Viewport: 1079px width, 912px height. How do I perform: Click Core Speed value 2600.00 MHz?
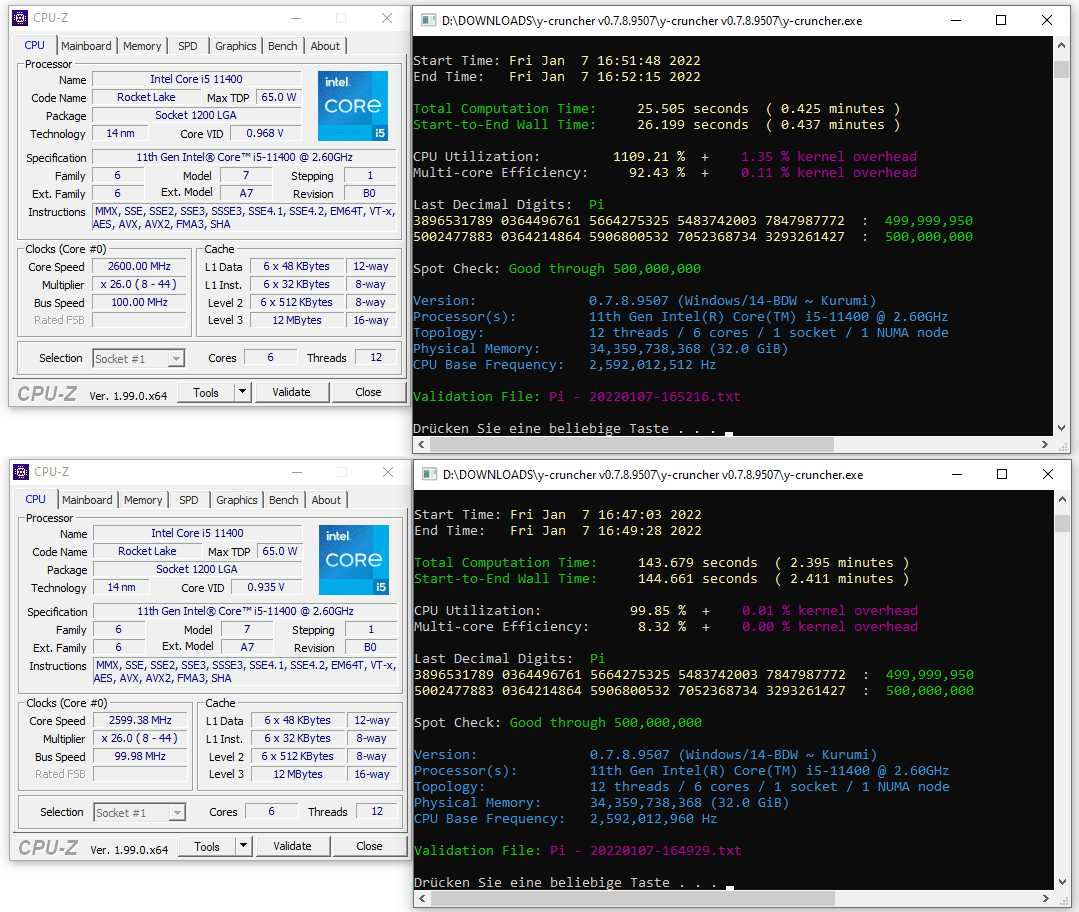(x=139, y=266)
